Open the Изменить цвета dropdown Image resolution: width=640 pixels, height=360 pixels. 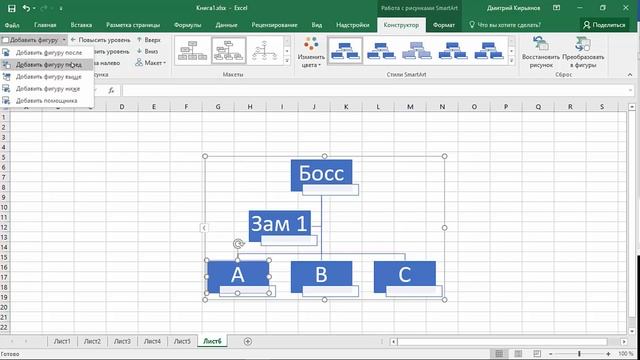pyautogui.click(x=311, y=52)
